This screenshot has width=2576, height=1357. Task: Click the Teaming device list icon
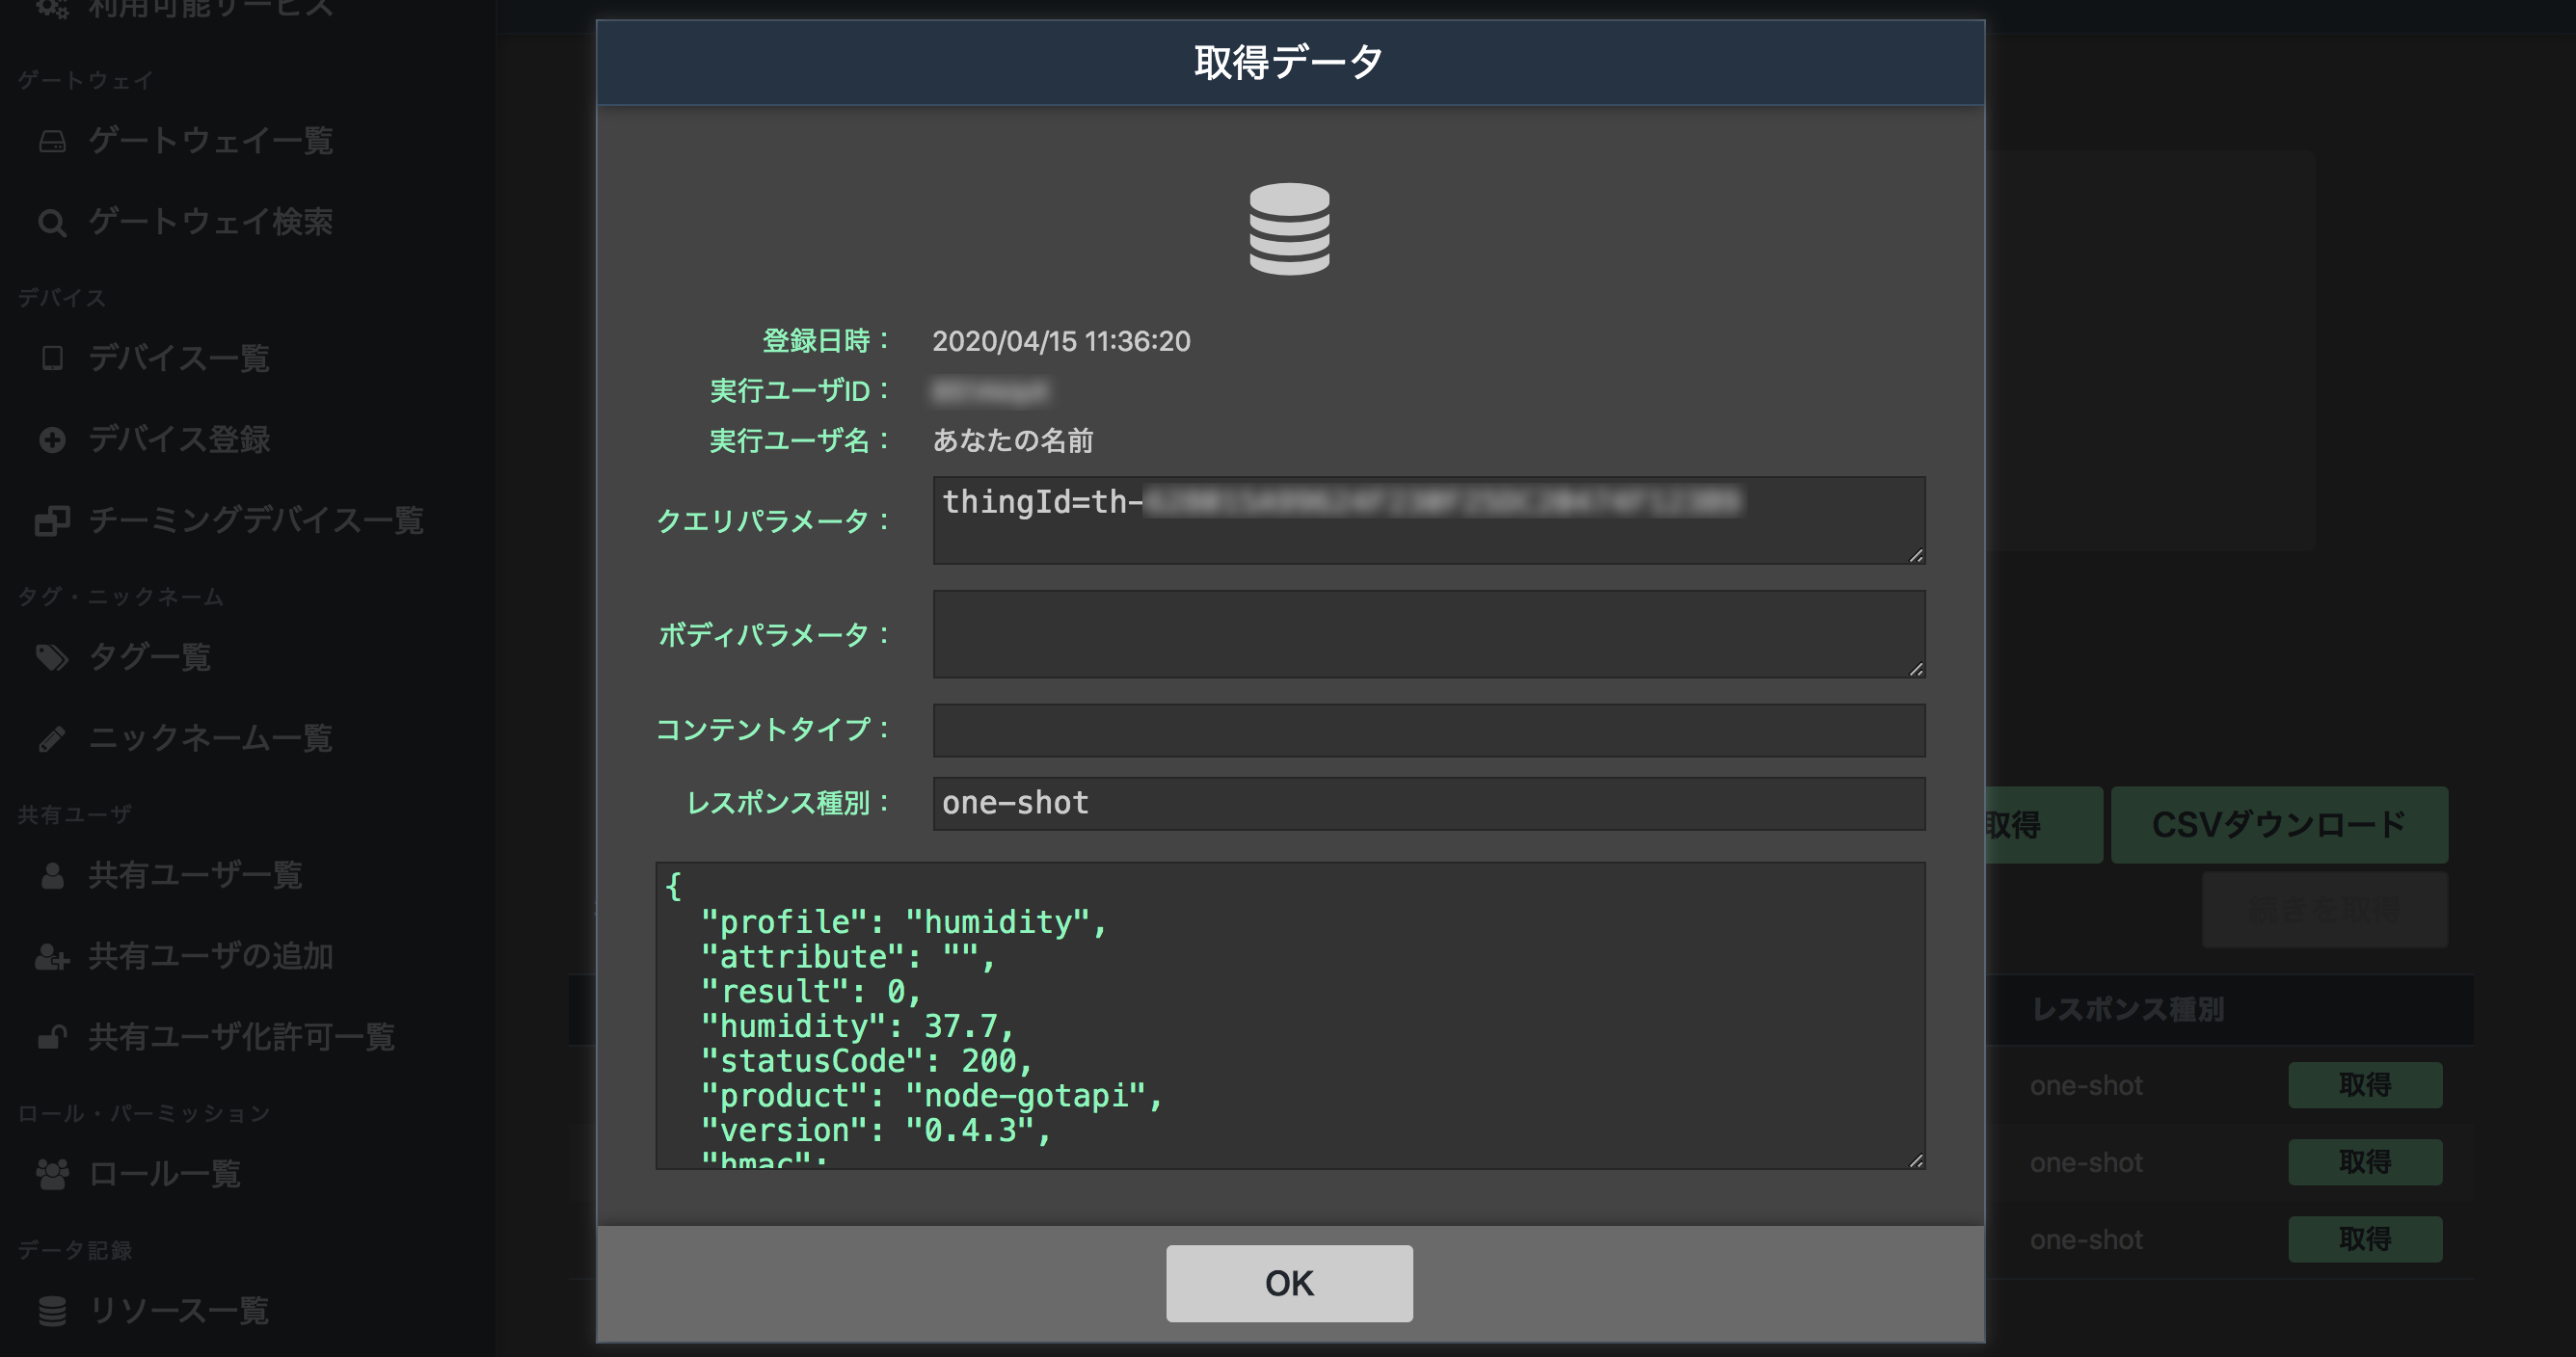pyautogui.click(x=52, y=520)
